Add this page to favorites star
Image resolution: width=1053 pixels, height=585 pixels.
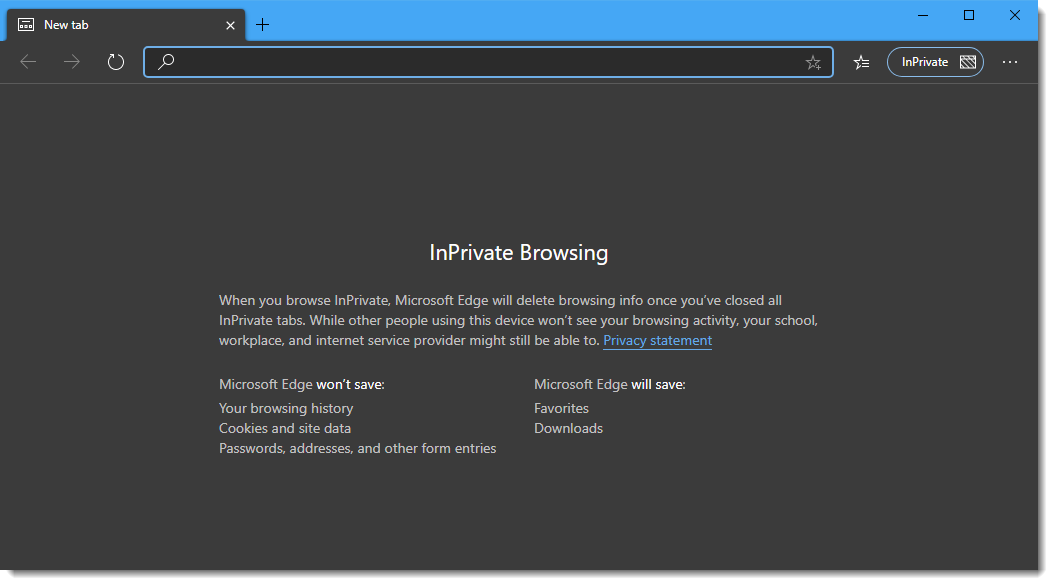813,62
